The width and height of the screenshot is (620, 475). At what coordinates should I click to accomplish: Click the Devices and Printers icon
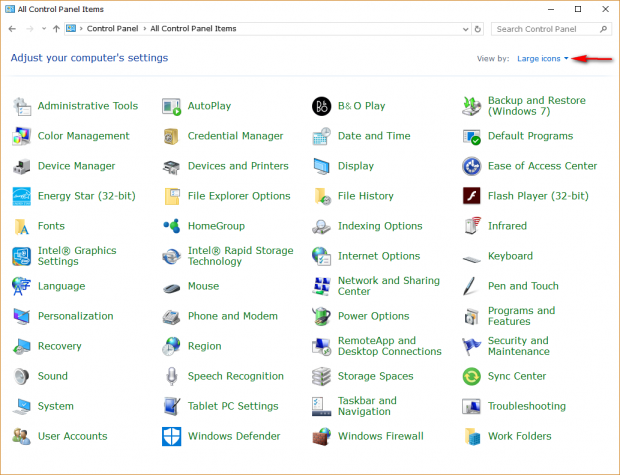click(x=172, y=166)
